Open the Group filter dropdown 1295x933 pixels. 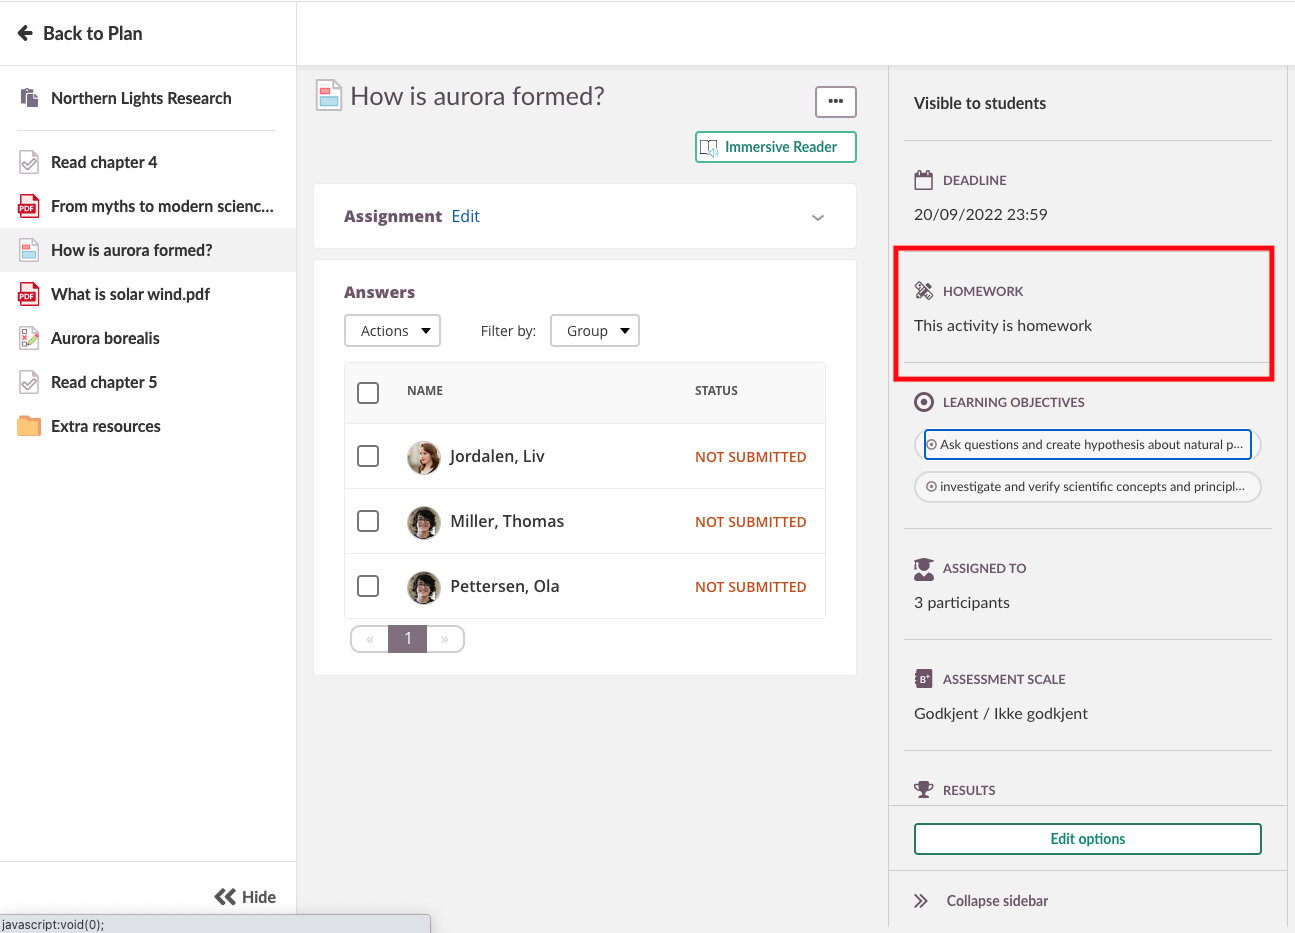[595, 331]
